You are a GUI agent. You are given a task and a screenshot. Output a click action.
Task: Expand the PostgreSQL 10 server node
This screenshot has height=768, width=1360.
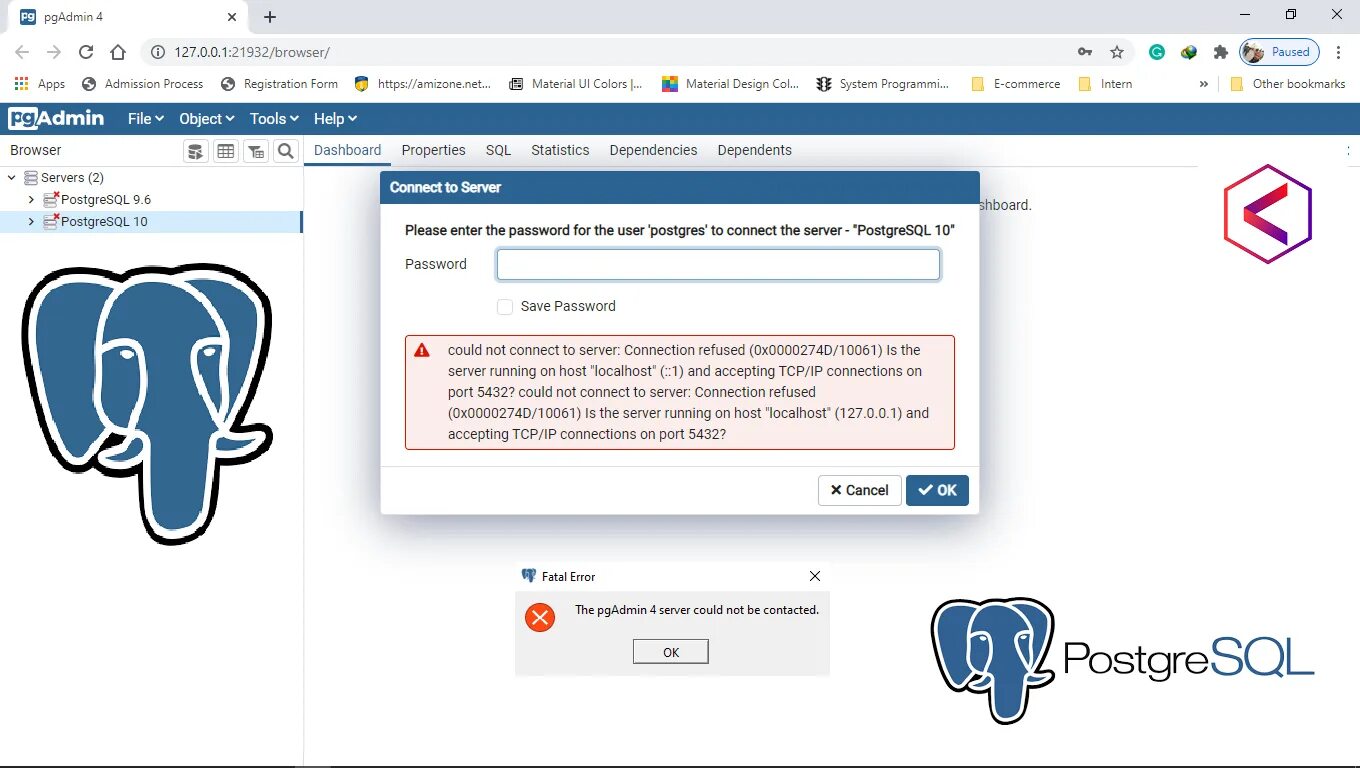coord(31,221)
